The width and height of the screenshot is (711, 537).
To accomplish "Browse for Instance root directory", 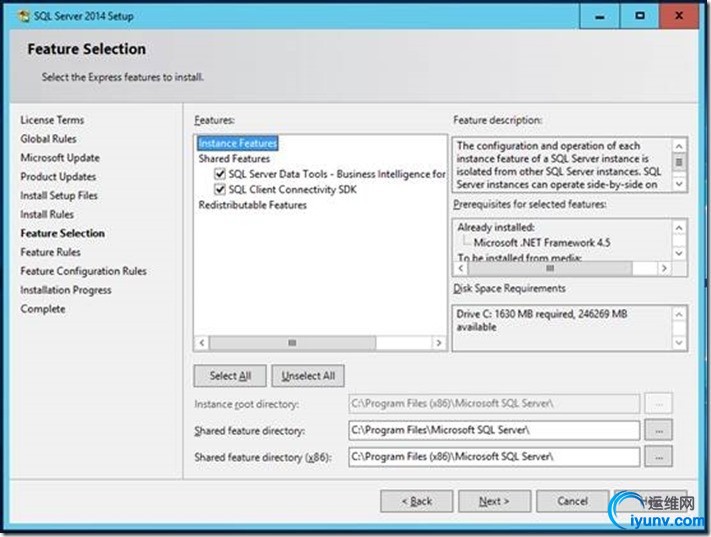I will pyautogui.click(x=659, y=404).
